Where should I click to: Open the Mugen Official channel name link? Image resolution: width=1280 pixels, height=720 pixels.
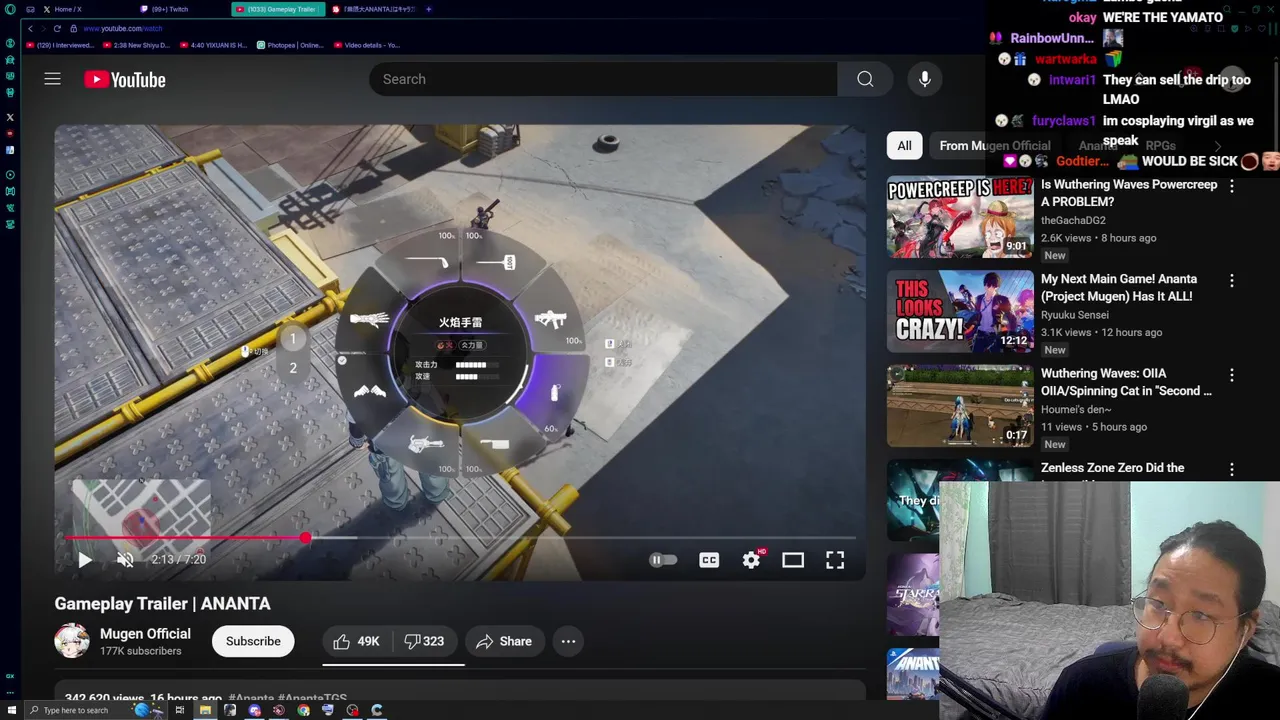click(x=145, y=633)
